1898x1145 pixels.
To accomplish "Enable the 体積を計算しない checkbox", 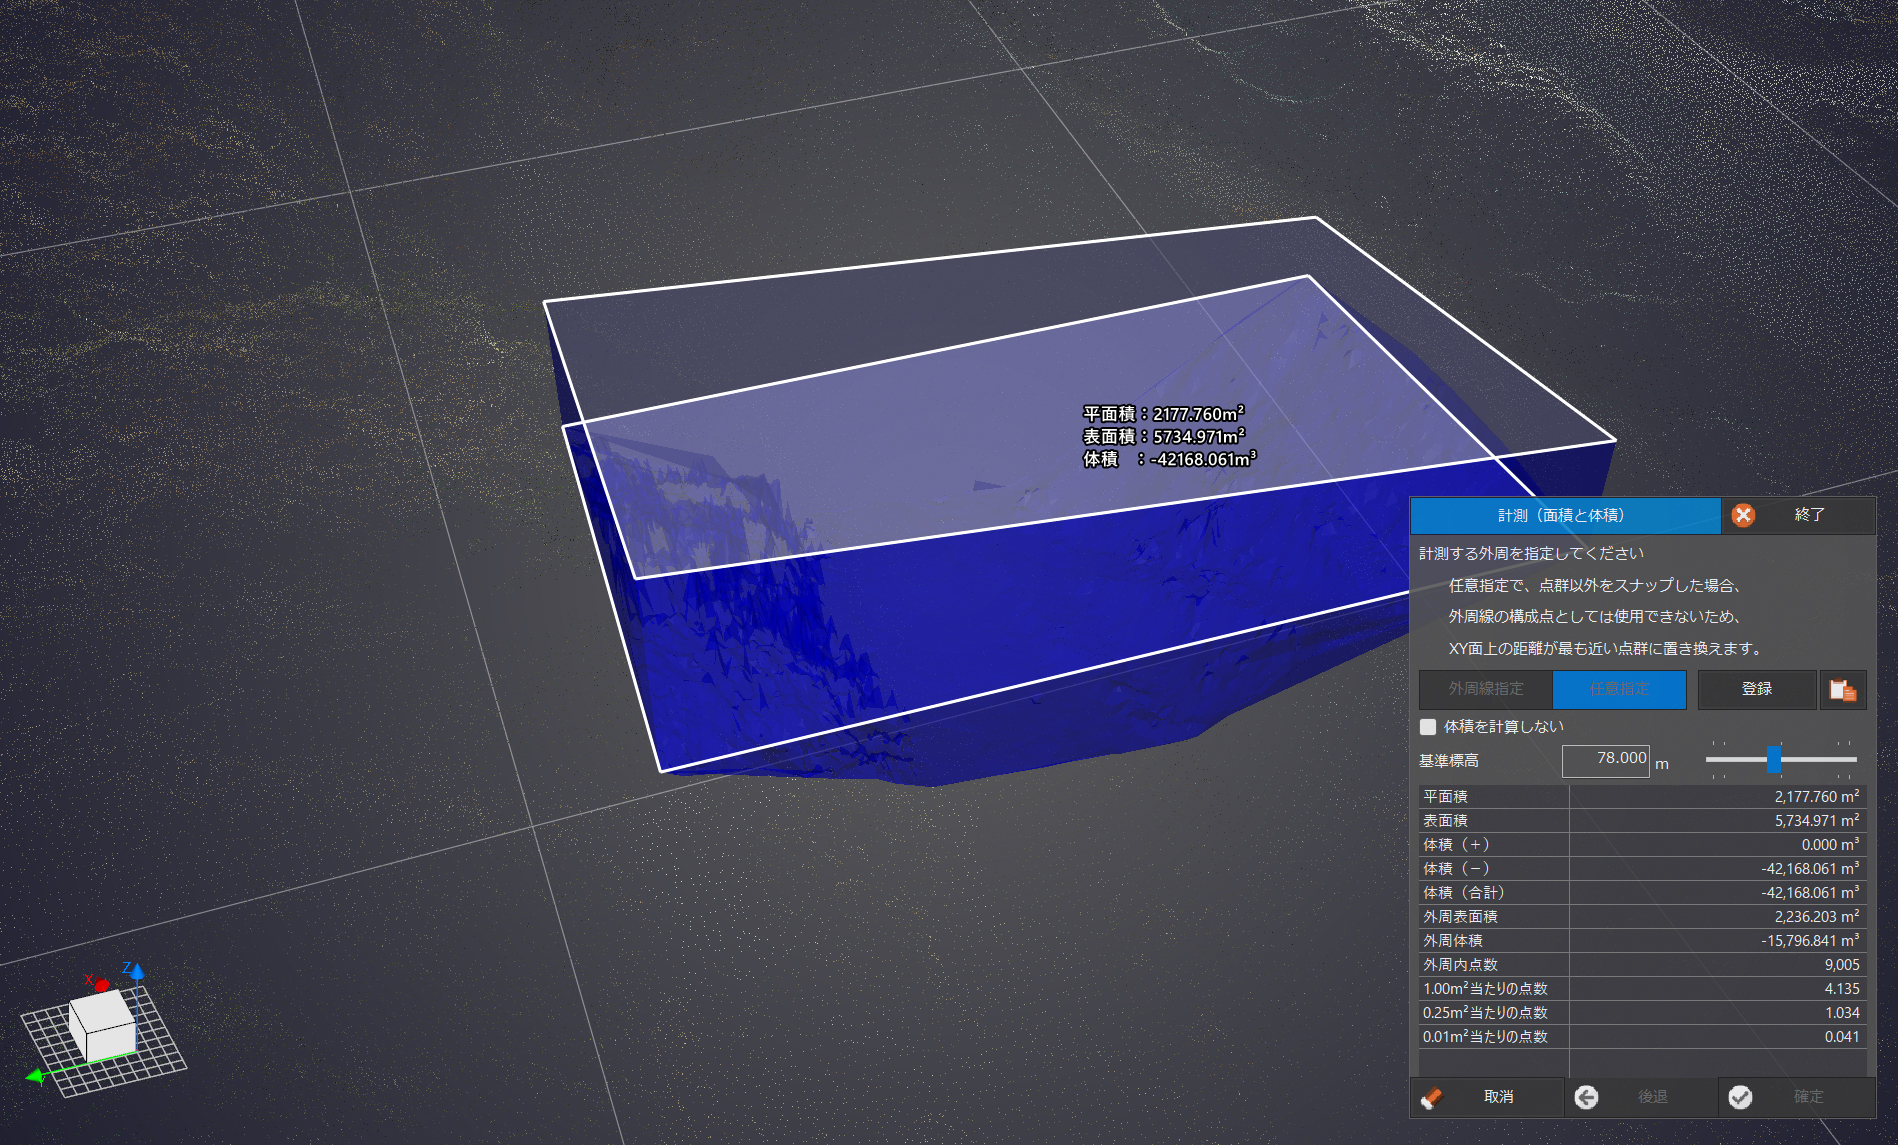I will pyautogui.click(x=1428, y=727).
